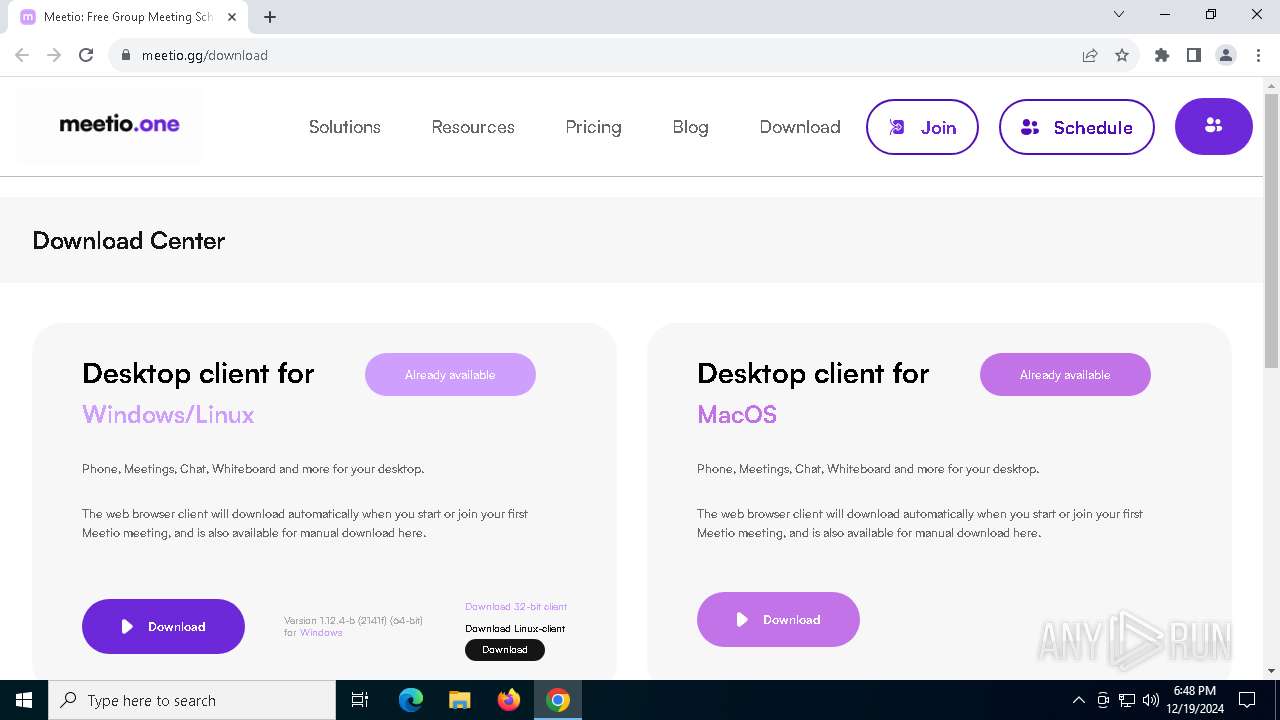Click the Chrome taskbar icon
This screenshot has height=720, width=1280.
click(558, 700)
